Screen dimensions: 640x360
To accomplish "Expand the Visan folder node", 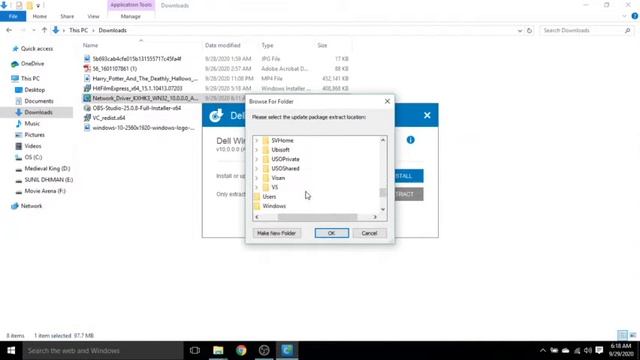I will [257, 178].
